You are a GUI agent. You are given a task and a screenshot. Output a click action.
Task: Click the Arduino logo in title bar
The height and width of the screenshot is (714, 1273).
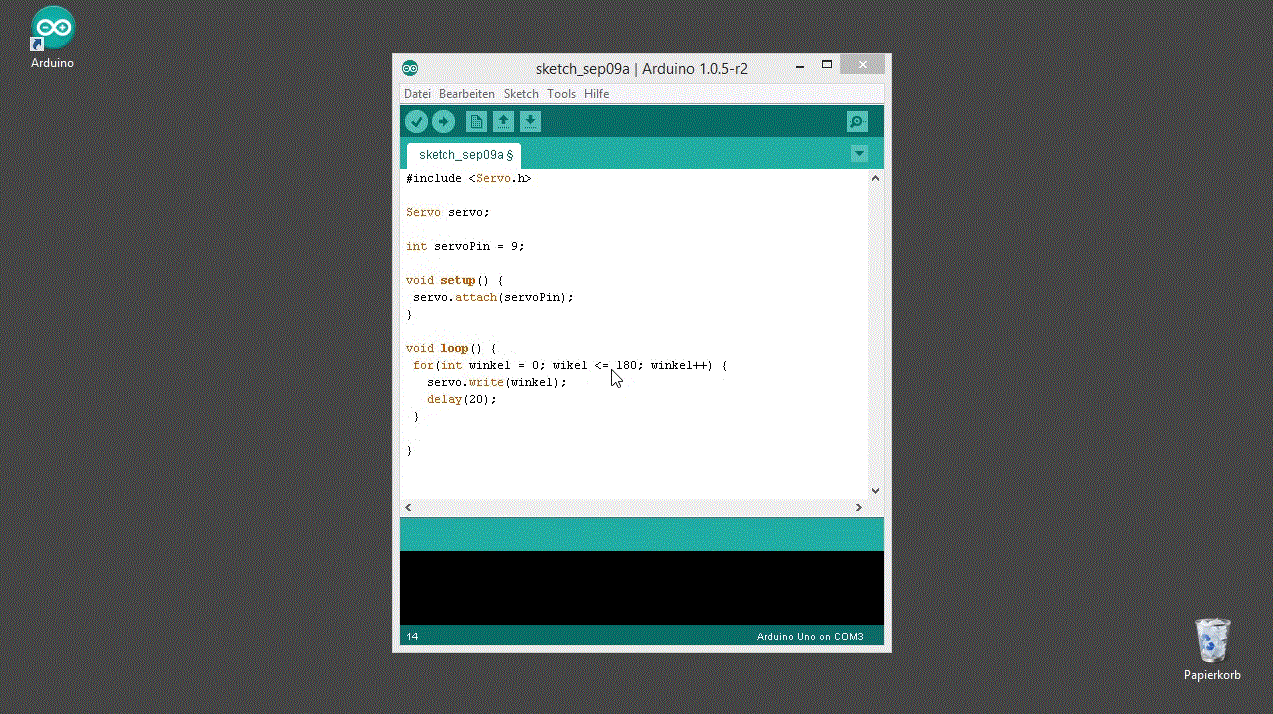[410, 68]
